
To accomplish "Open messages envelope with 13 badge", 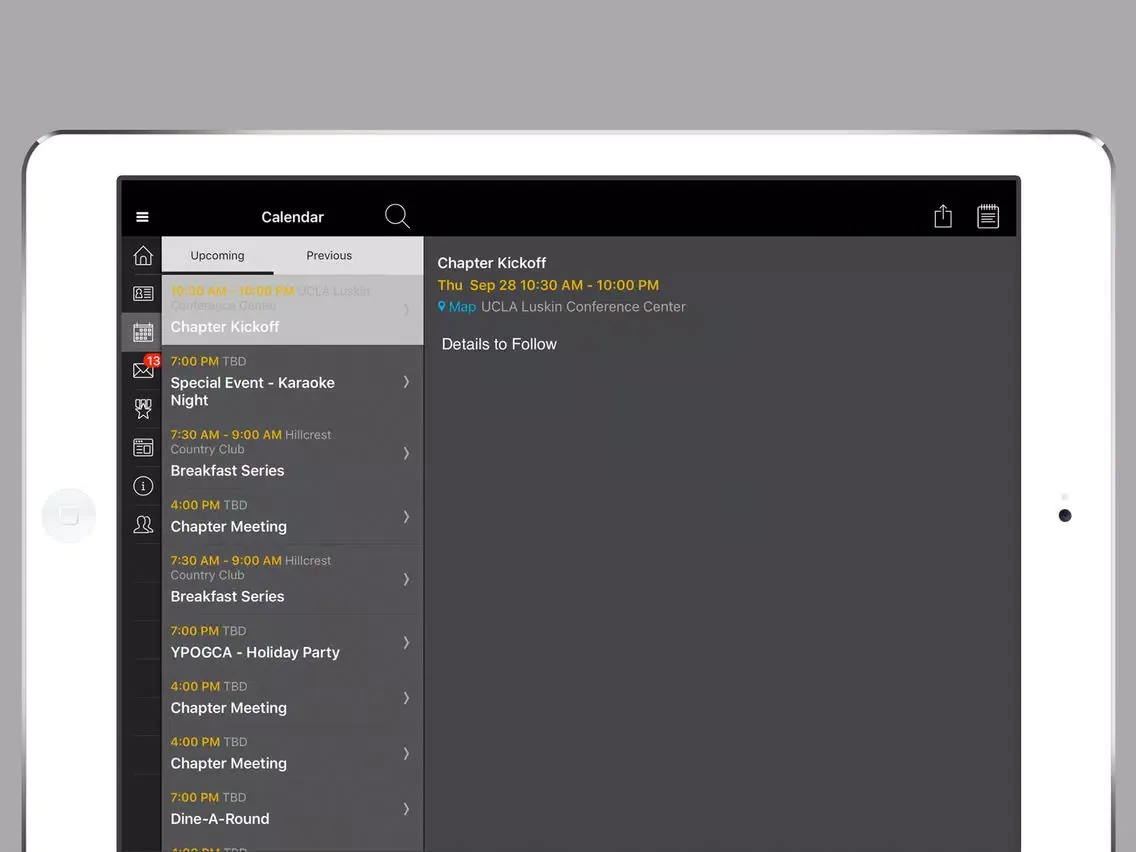I will (x=143, y=369).
